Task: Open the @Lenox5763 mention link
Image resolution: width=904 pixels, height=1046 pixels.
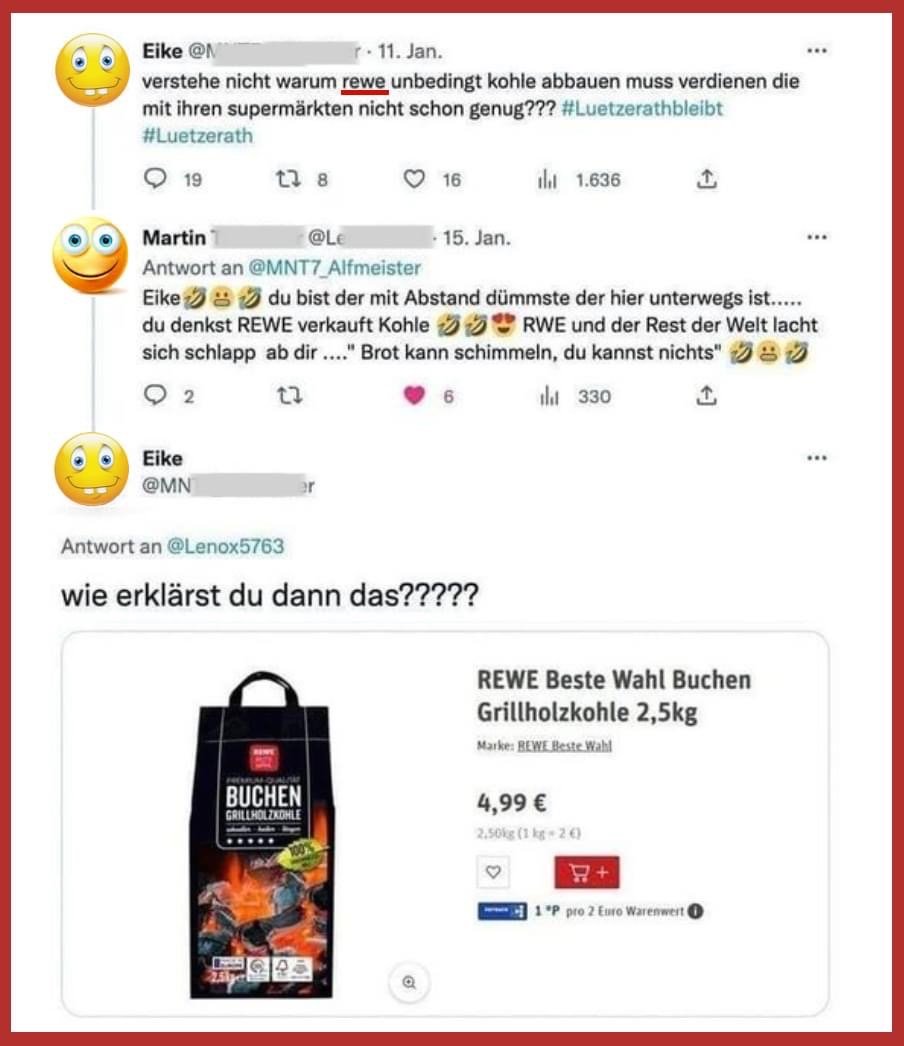Action: [x=225, y=546]
